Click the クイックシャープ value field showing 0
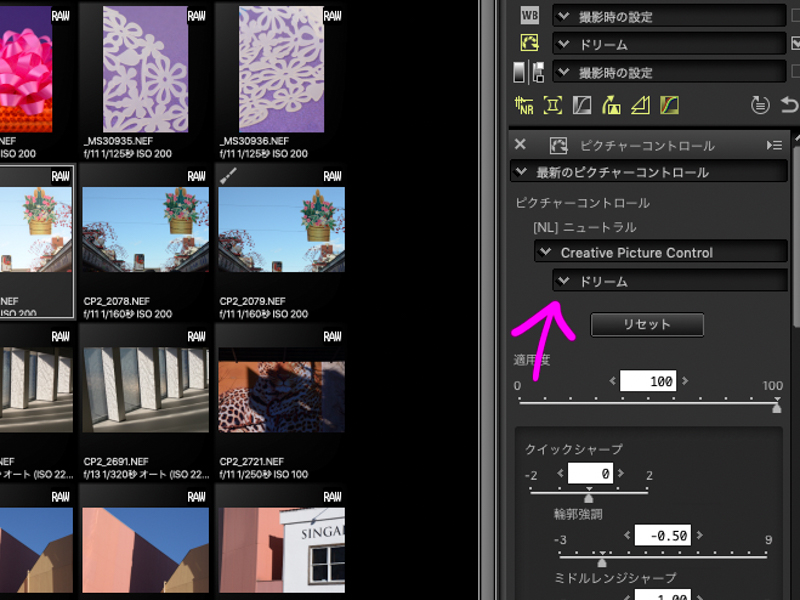The image size is (800, 600). click(x=590, y=473)
